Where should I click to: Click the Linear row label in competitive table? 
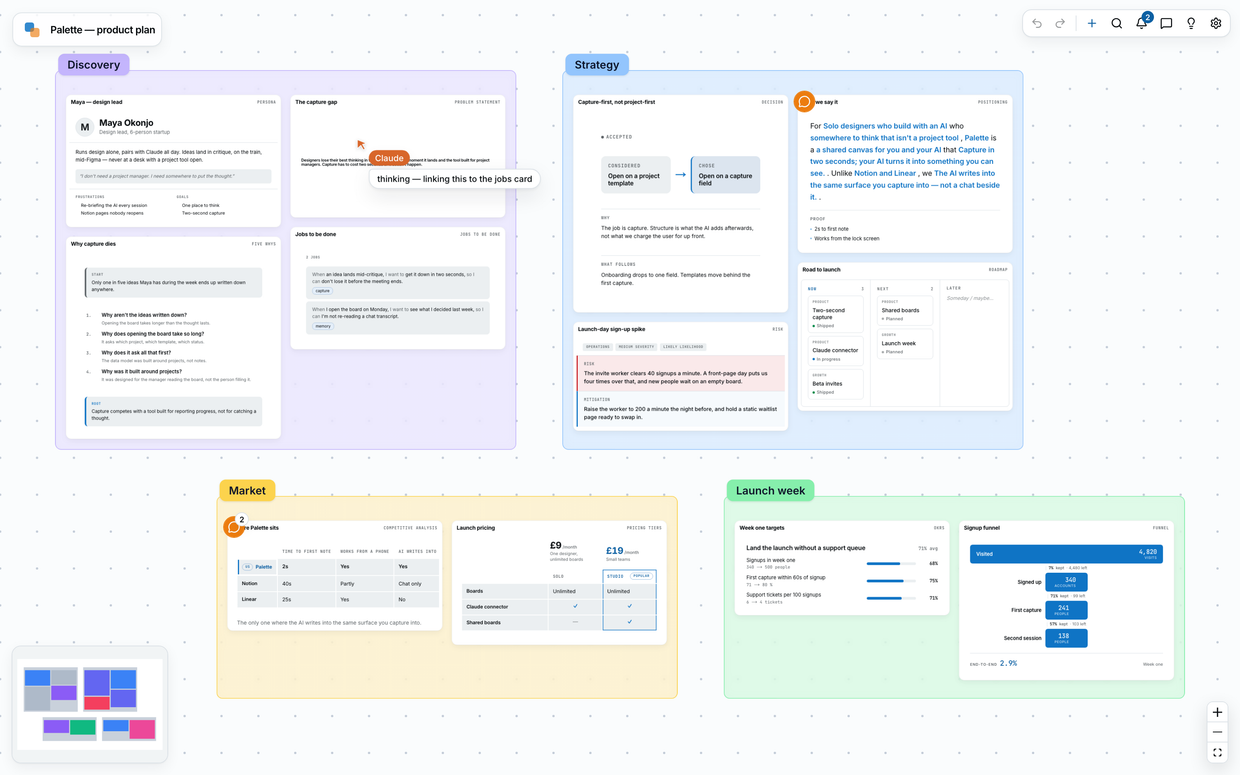click(249, 599)
